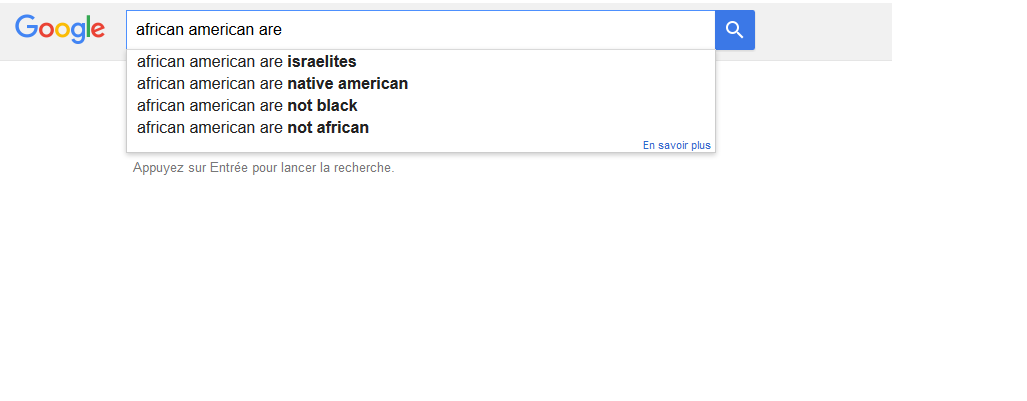Select suggestion 'african american are israelites'
The image size is (1027, 401).
click(x=420, y=62)
